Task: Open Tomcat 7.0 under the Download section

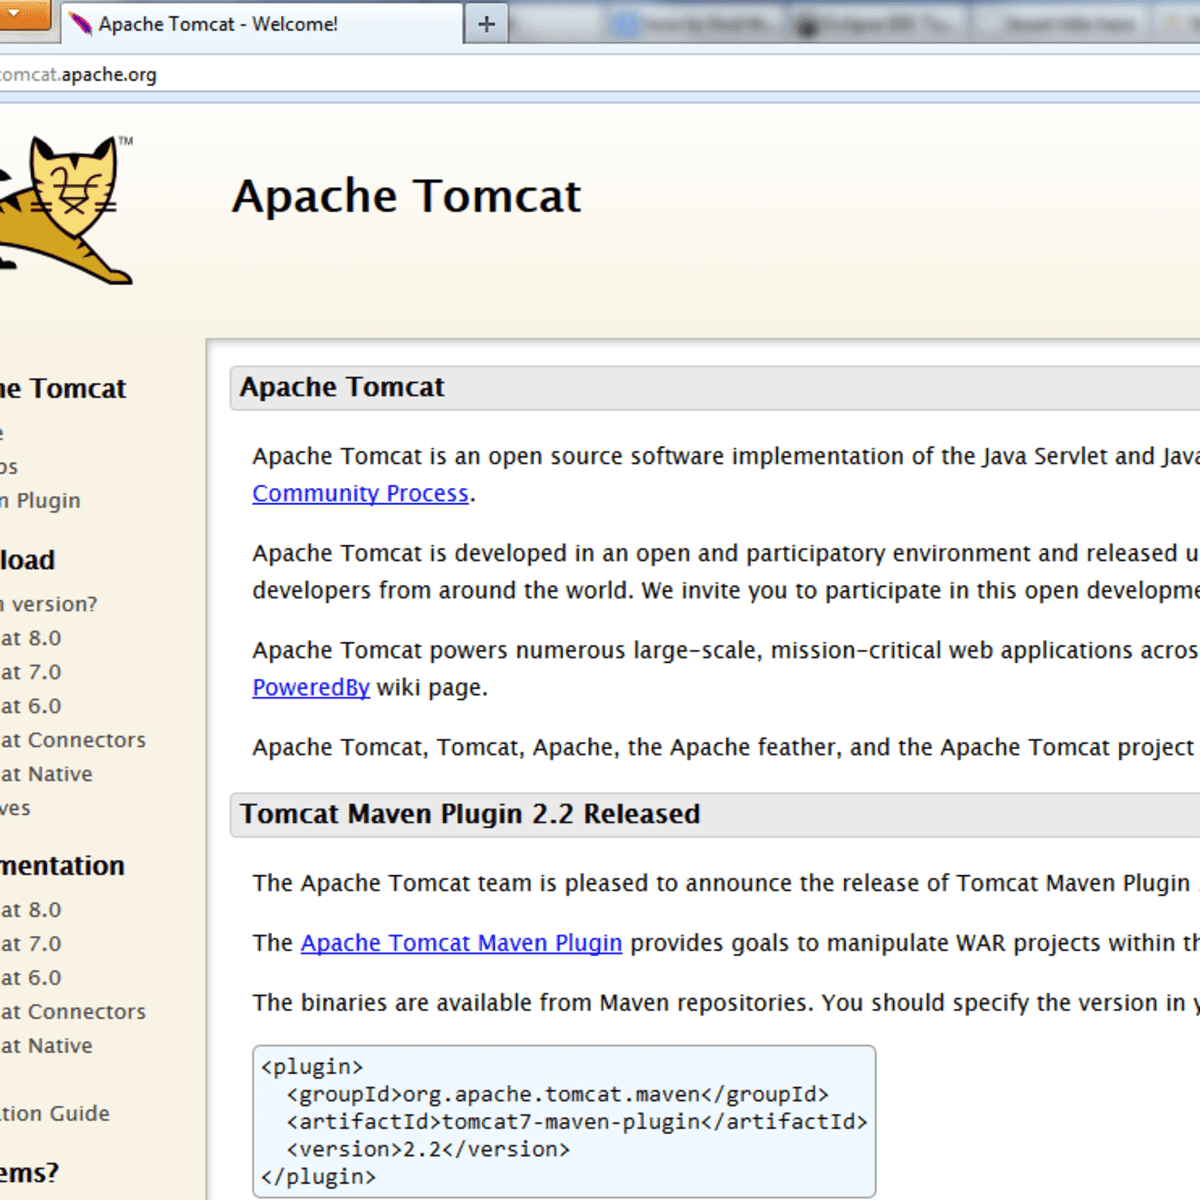Action: [x=31, y=672]
